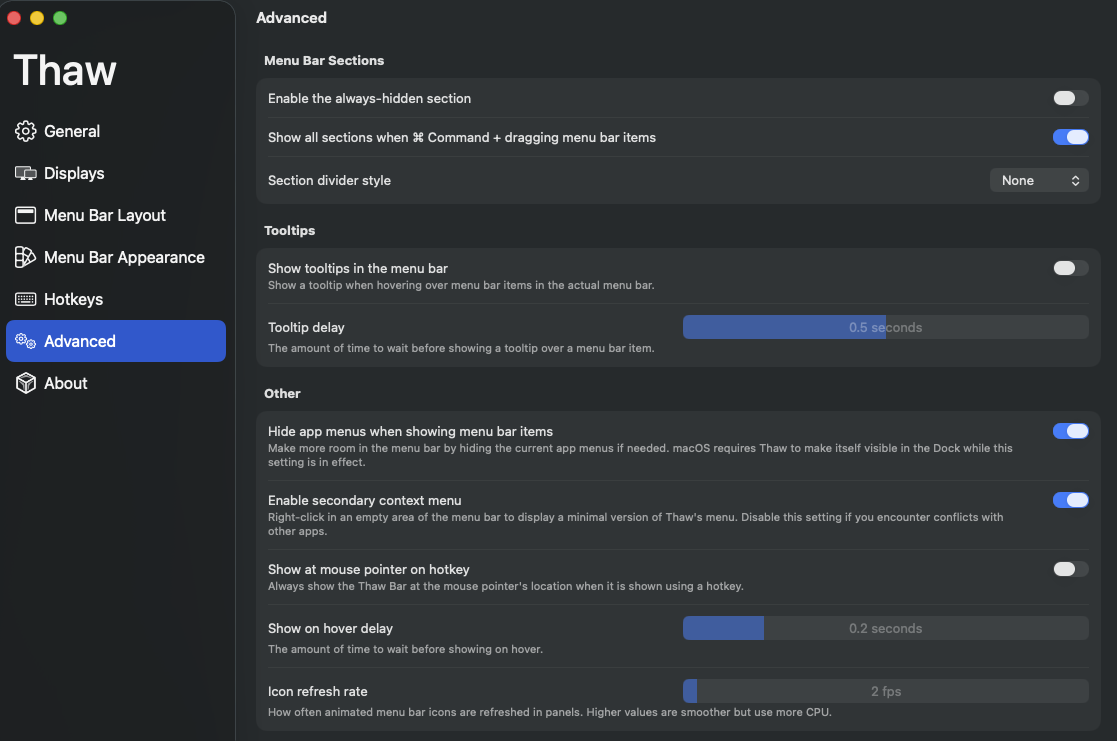Click the Other section heading
This screenshot has width=1117, height=741.
(282, 393)
